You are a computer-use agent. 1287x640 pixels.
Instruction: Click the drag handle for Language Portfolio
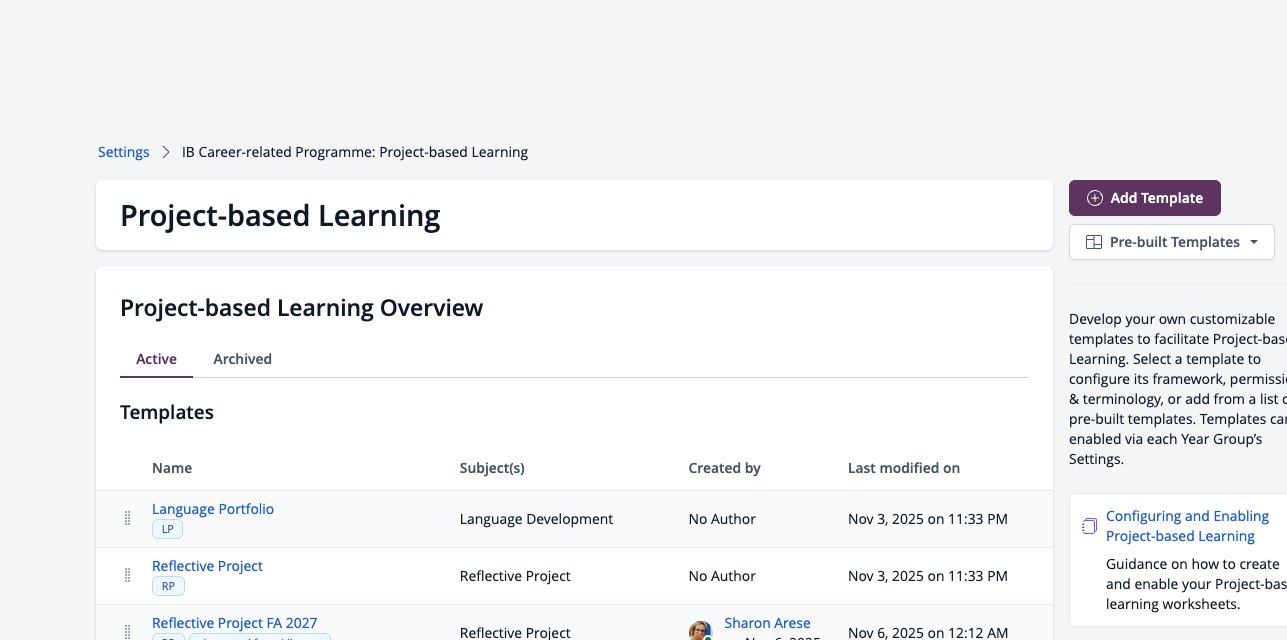(x=127, y=518)
